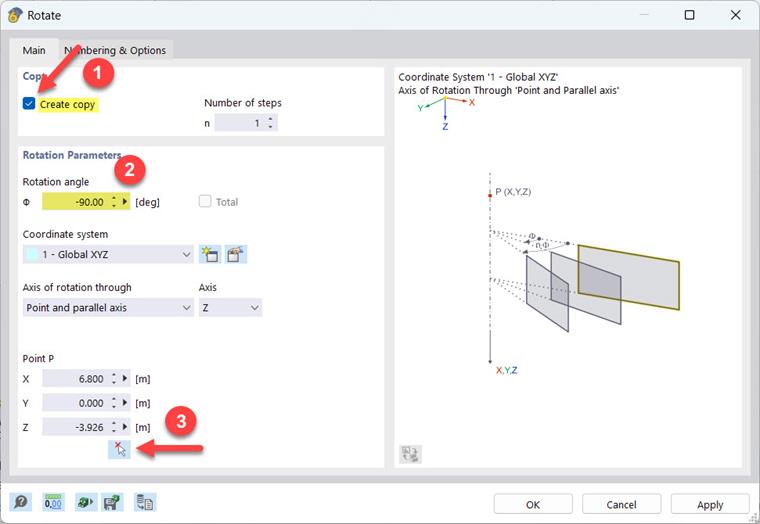Click the '[deg]' unit label
This screenshot has width=760, height=524.
pos(147,202)
